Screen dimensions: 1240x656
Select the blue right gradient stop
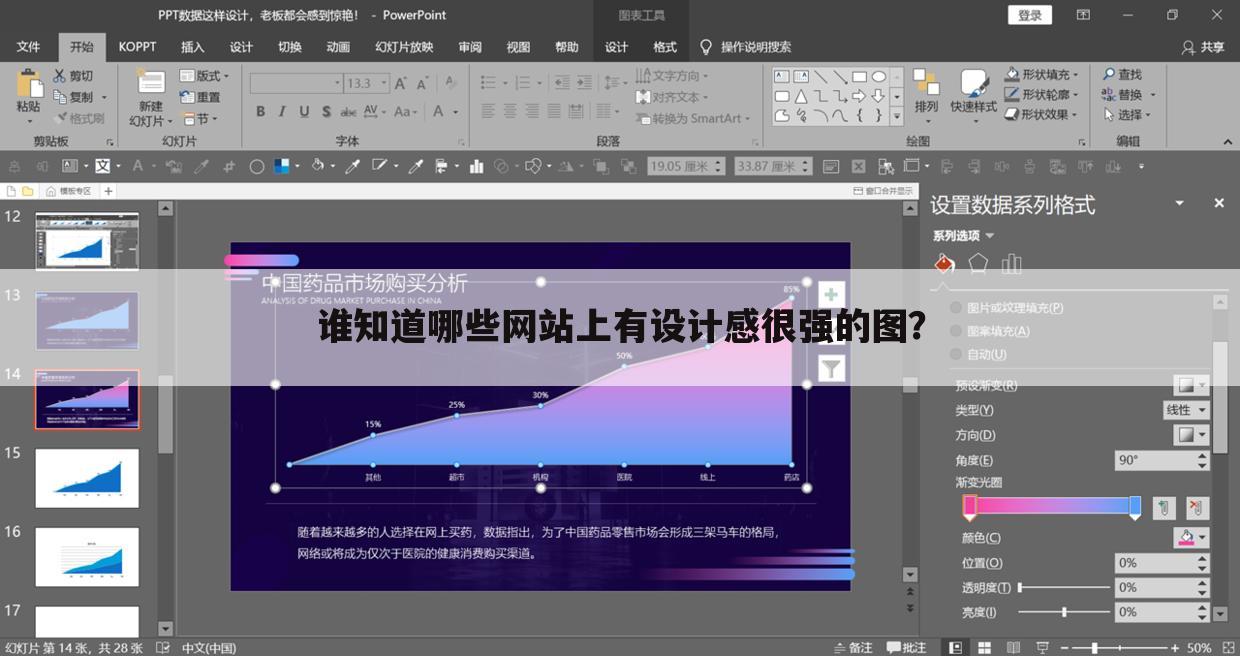pos(1135,508)
